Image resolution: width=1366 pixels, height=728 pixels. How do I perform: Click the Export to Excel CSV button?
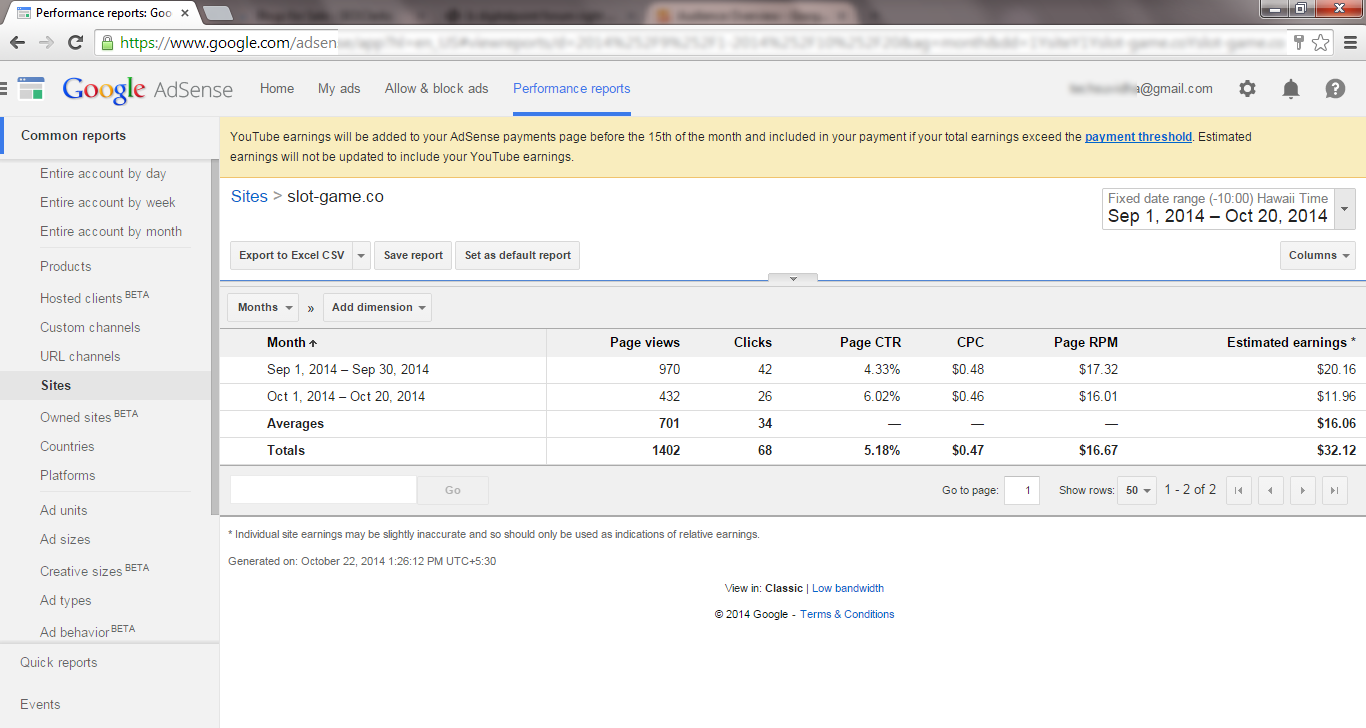291,256
